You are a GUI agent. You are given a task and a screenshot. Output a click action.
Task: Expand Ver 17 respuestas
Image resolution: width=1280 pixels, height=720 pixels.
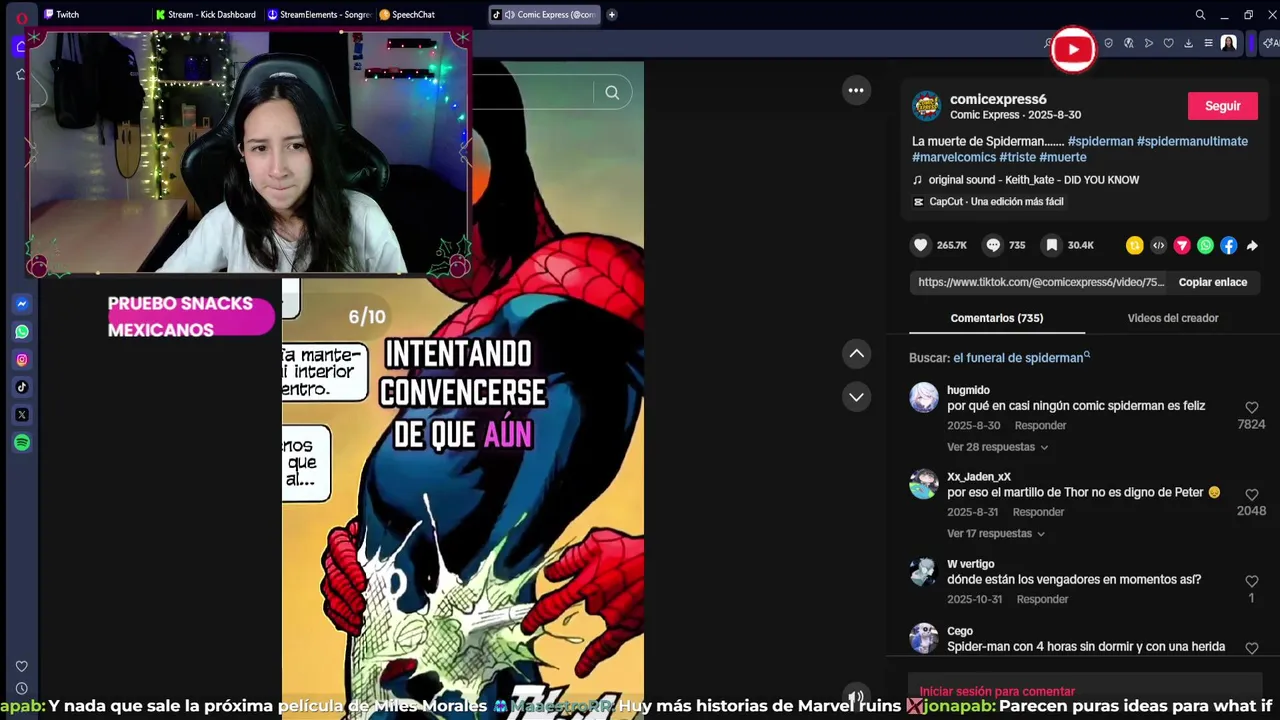point(996,534)
